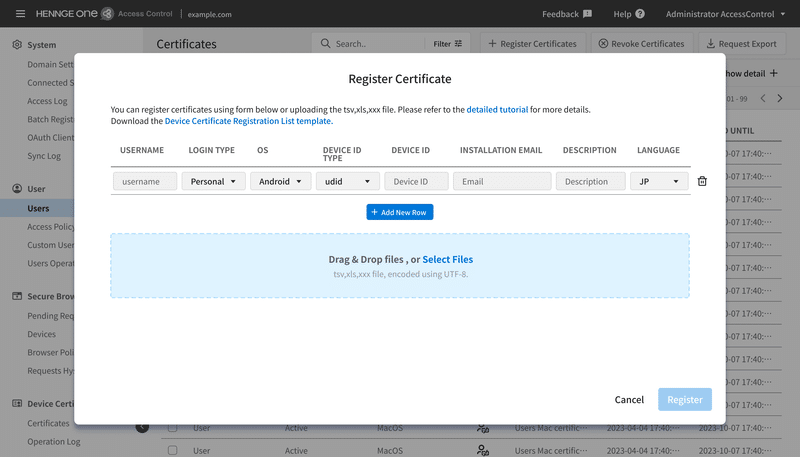Cancel the Register Certificate dialog

click(629, 399)
